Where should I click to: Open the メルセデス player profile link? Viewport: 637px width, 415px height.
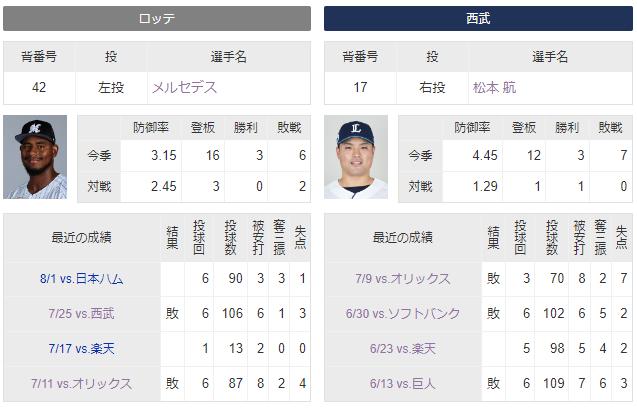coord(184,87)
